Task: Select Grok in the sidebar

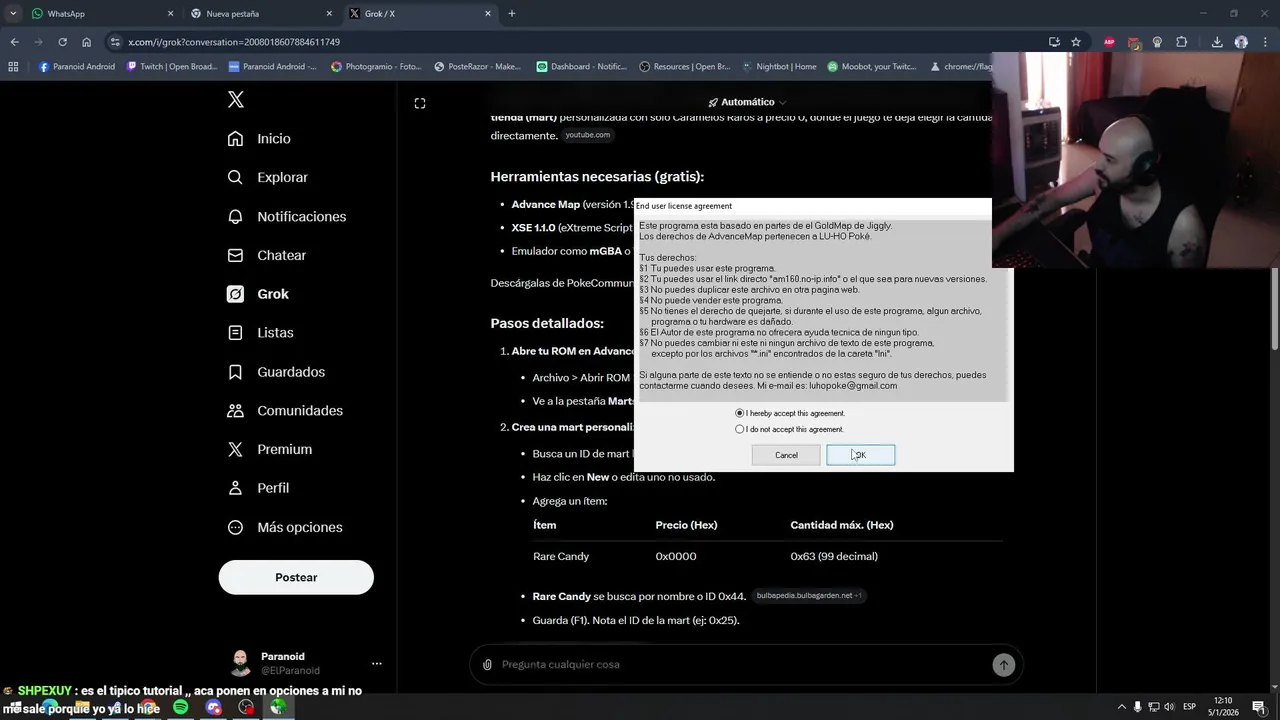Action: [258, 294]
